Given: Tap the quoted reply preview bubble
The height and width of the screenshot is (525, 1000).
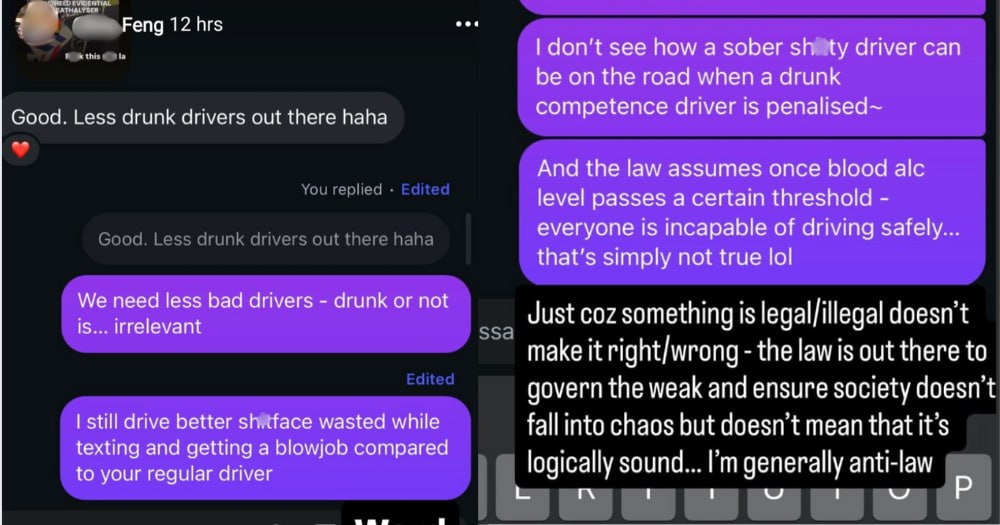Looking at the screenshot, I should [266, 239].
